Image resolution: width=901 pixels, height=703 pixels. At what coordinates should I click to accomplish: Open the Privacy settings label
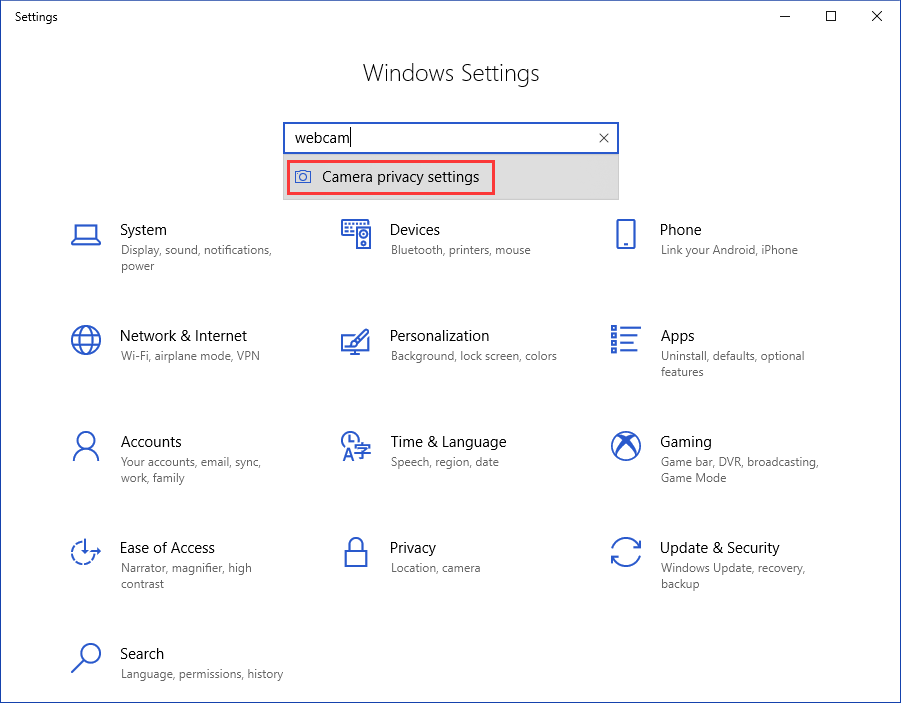[413, 548]
